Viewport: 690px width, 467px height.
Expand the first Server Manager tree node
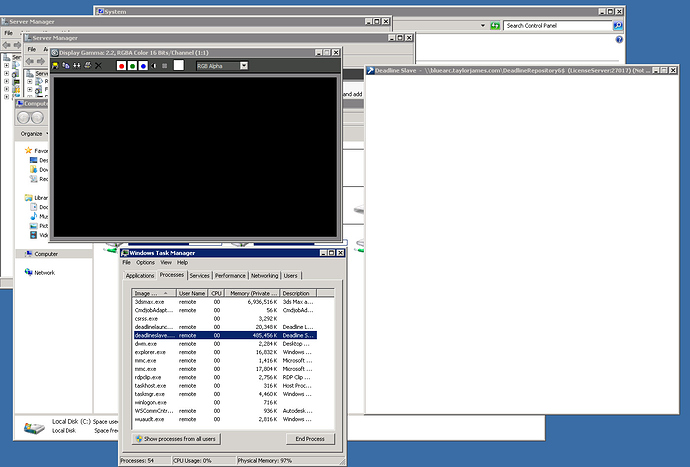pyautogui.click(x=6, y=58)
